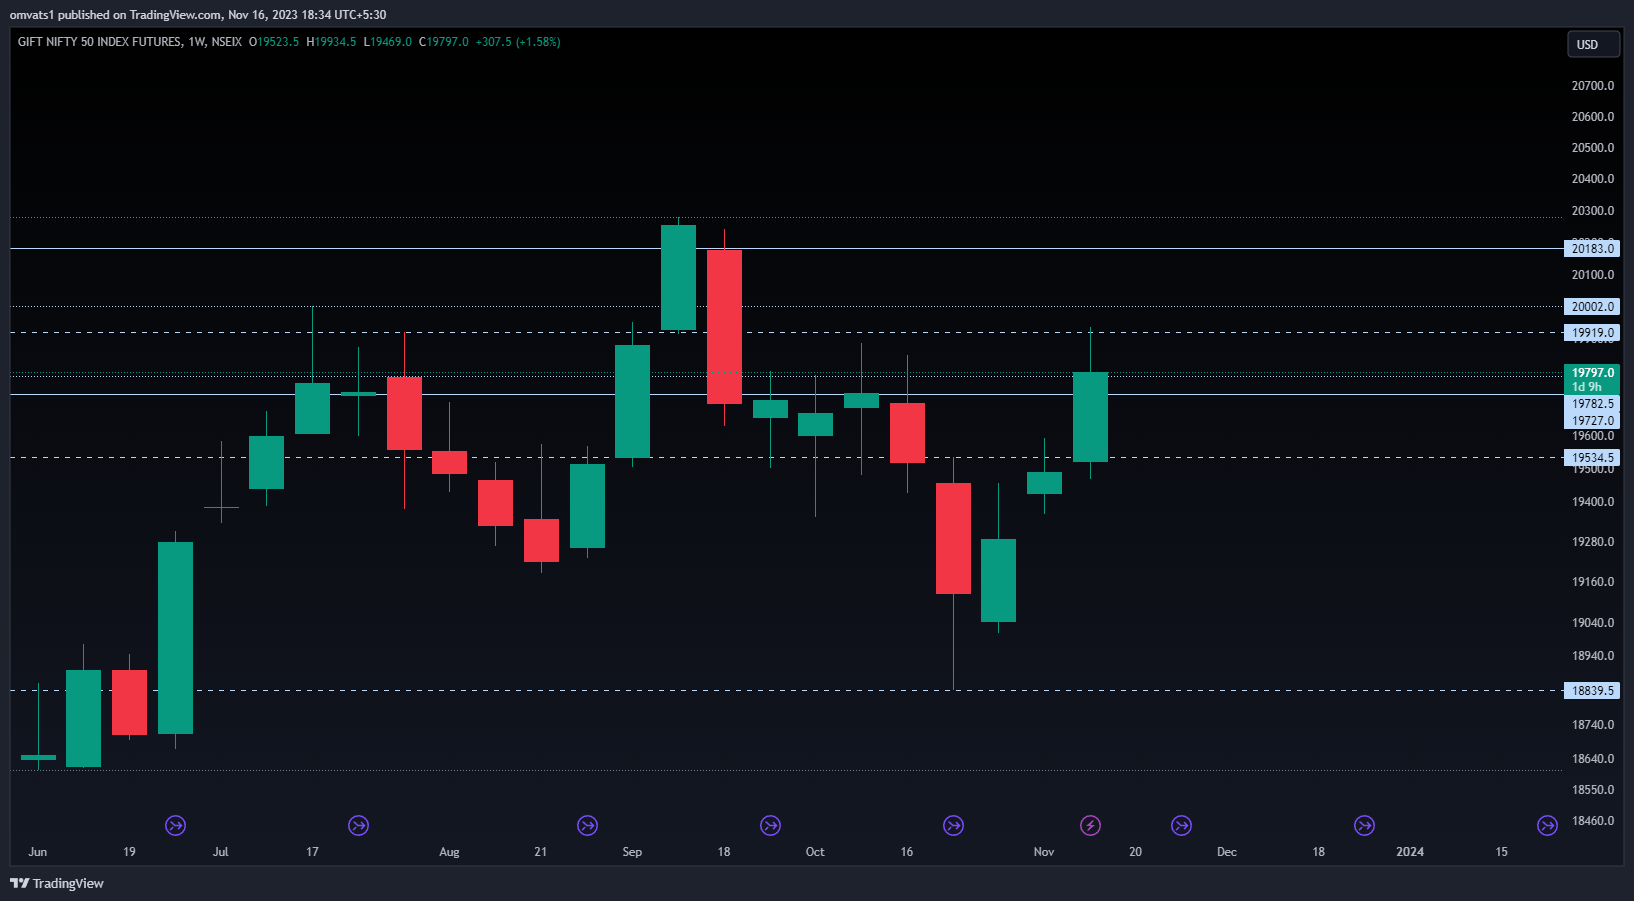The height and width of the screenshot is (901, 1634).
Task: Click the futures rollover icon between 19 and Jul
Action: click(x=175, y=825)
